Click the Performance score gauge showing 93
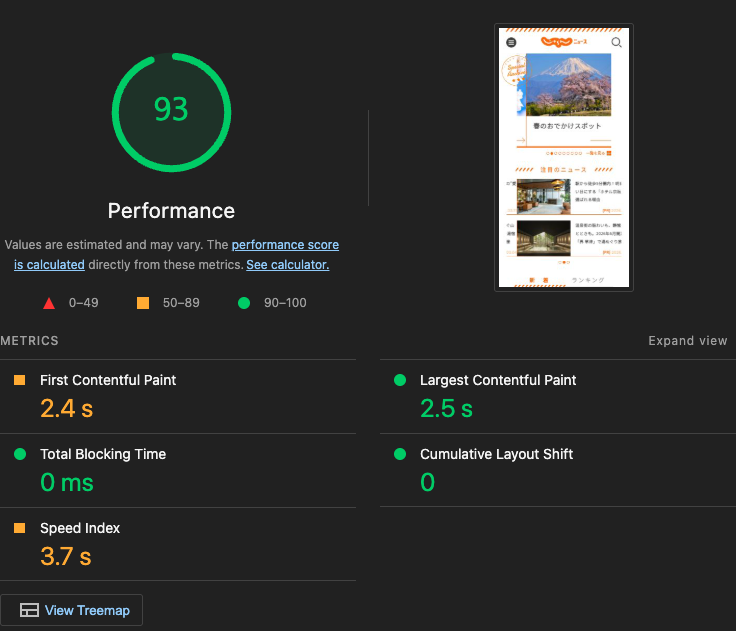 click(x=171, y=109)
